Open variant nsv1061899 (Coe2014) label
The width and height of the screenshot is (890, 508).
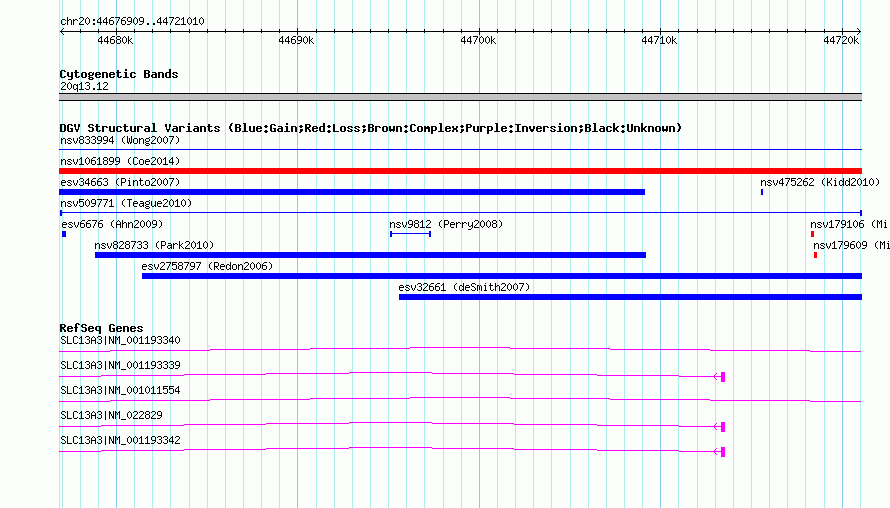coord(120,161)
